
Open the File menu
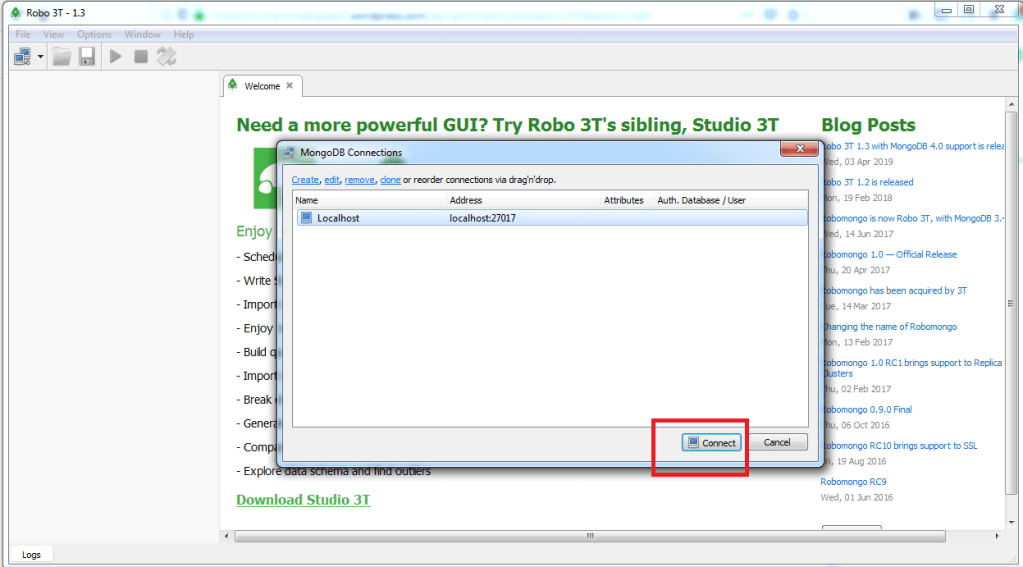[23, 35]
